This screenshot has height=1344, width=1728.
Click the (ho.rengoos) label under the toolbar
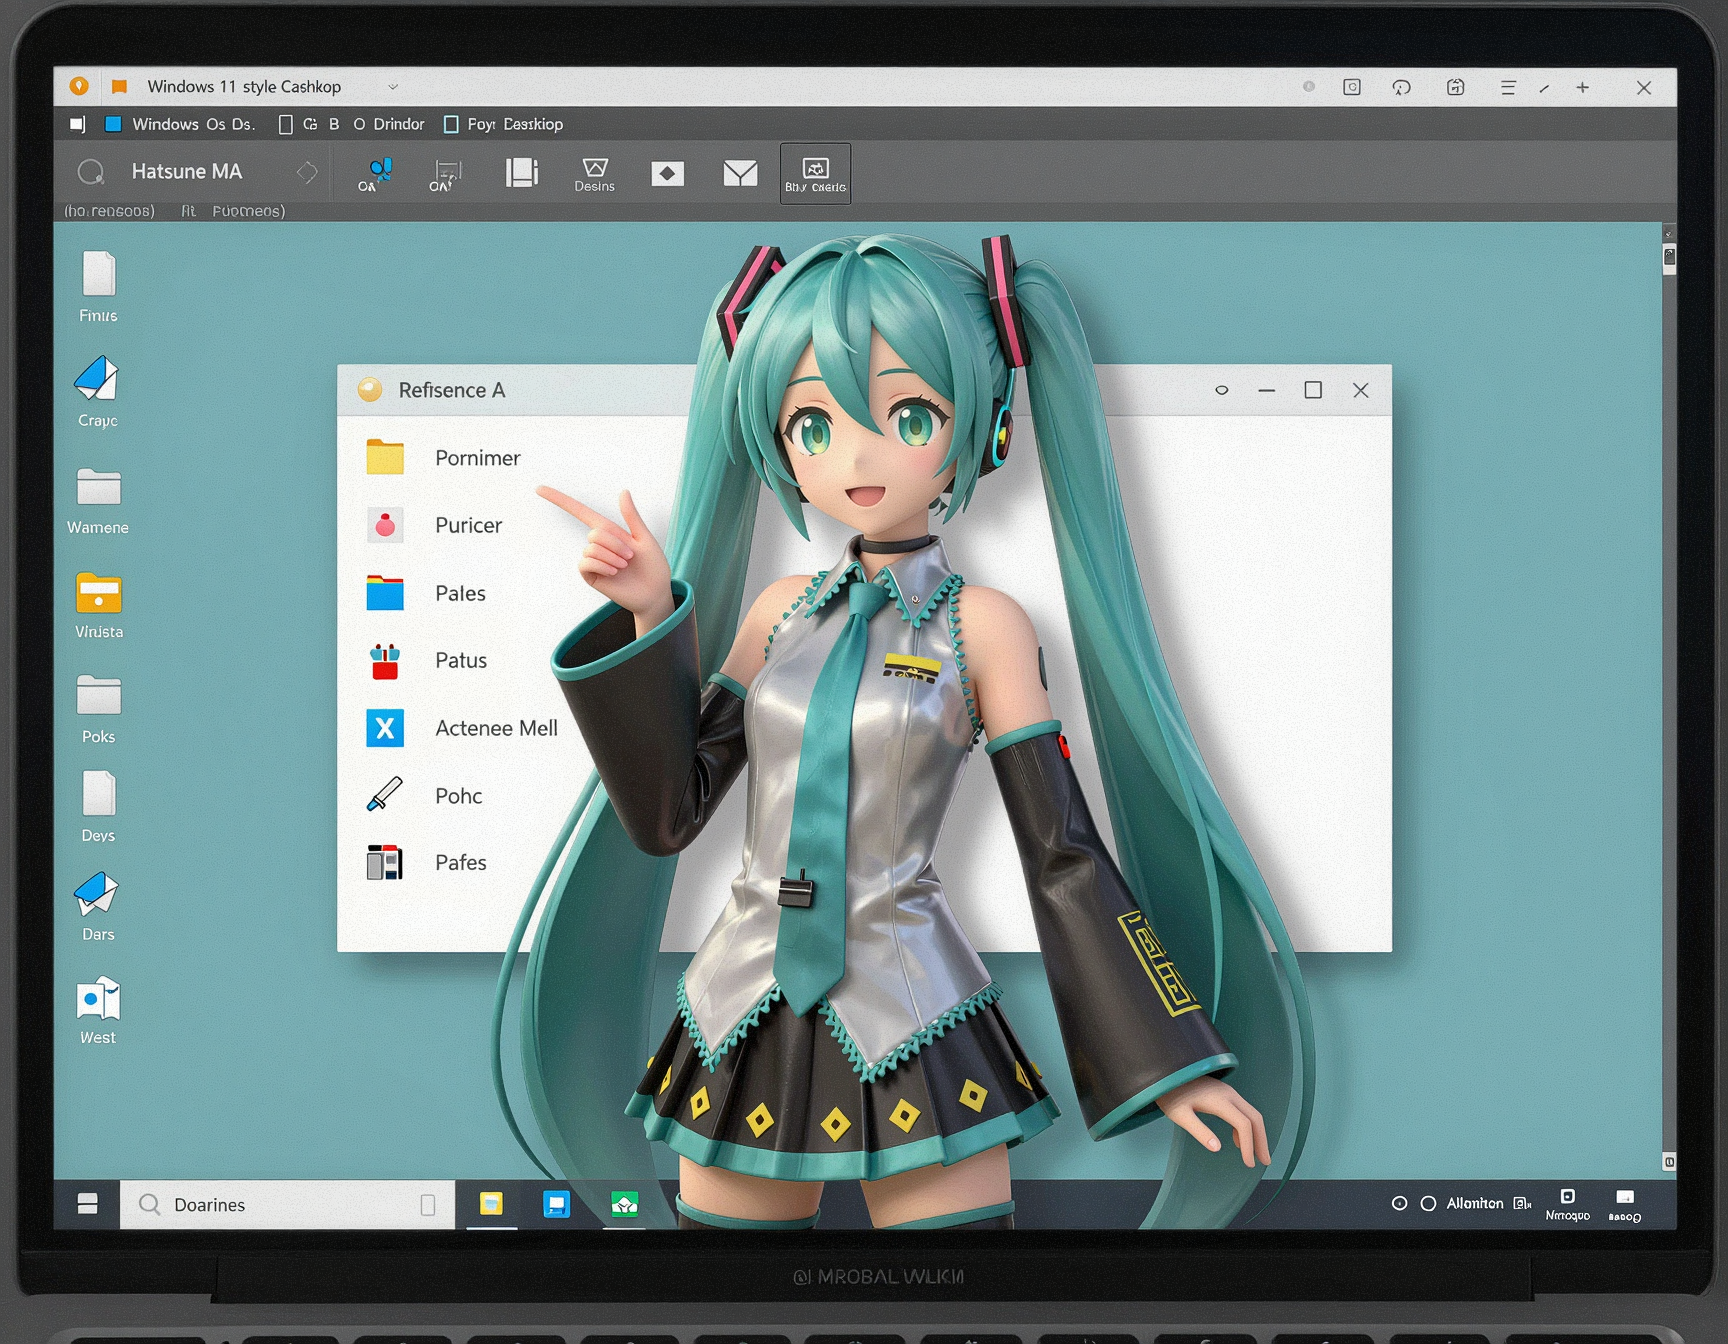110,211
